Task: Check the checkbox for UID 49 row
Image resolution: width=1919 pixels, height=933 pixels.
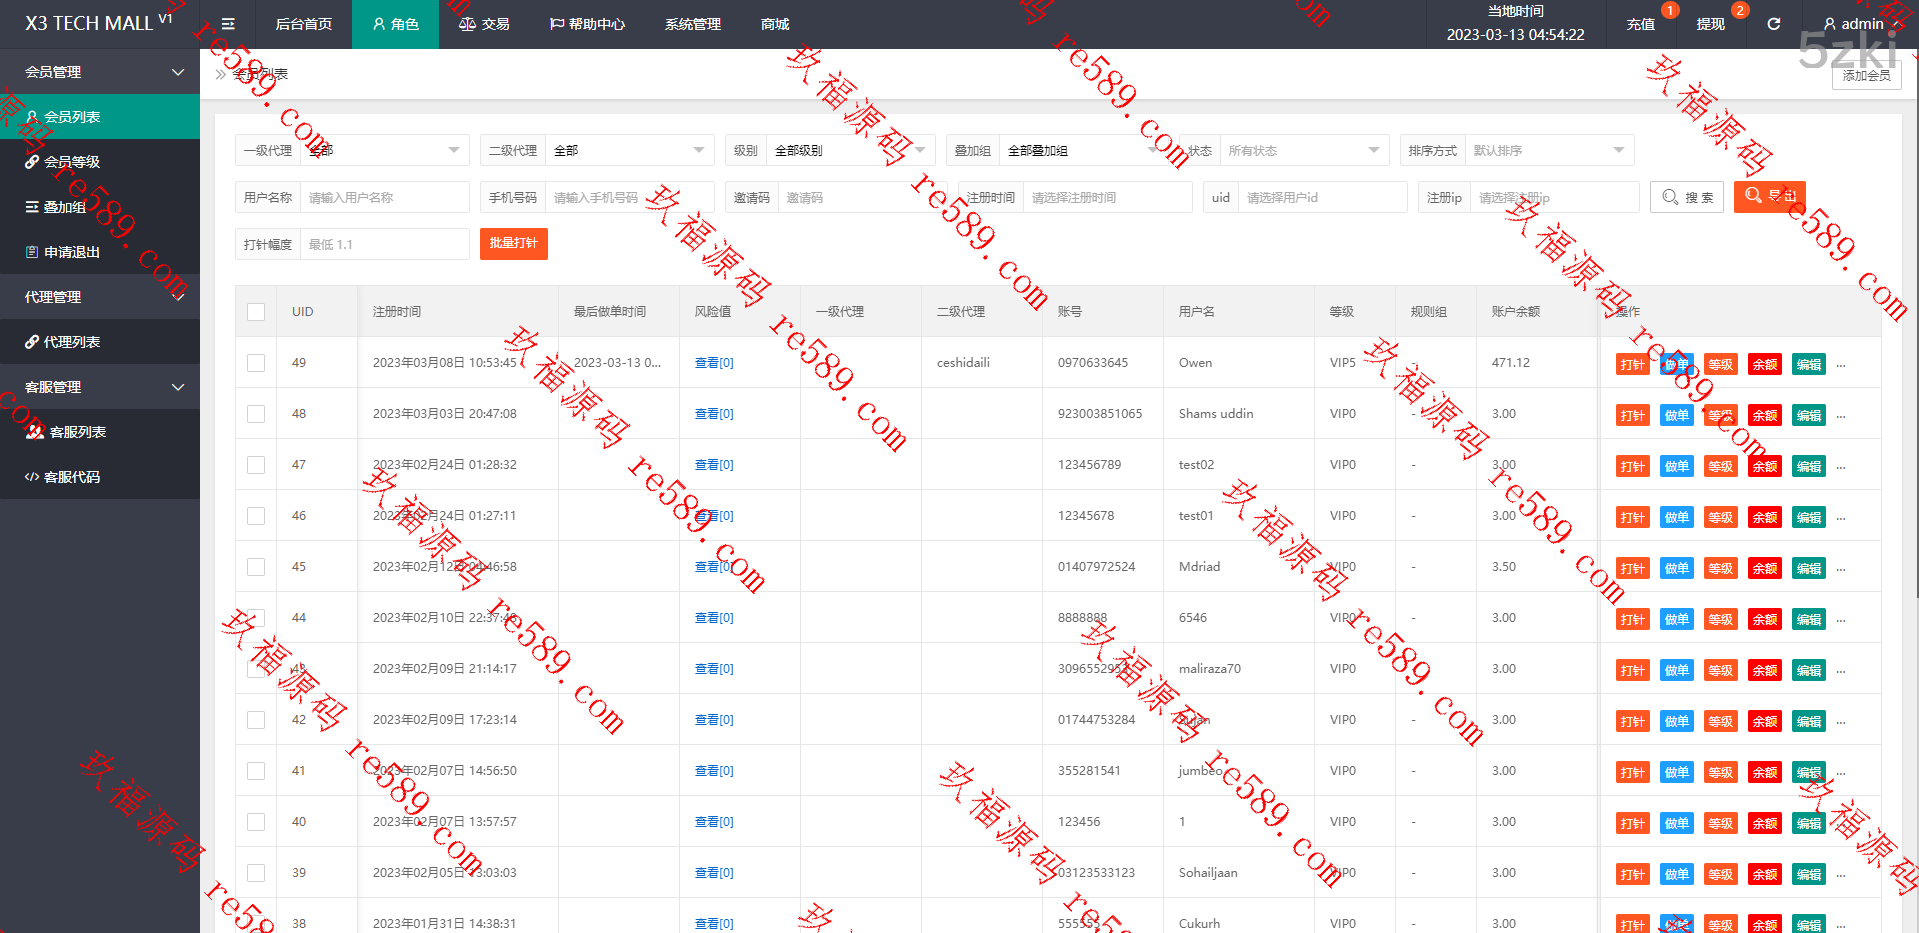Action: coord(256,363)
